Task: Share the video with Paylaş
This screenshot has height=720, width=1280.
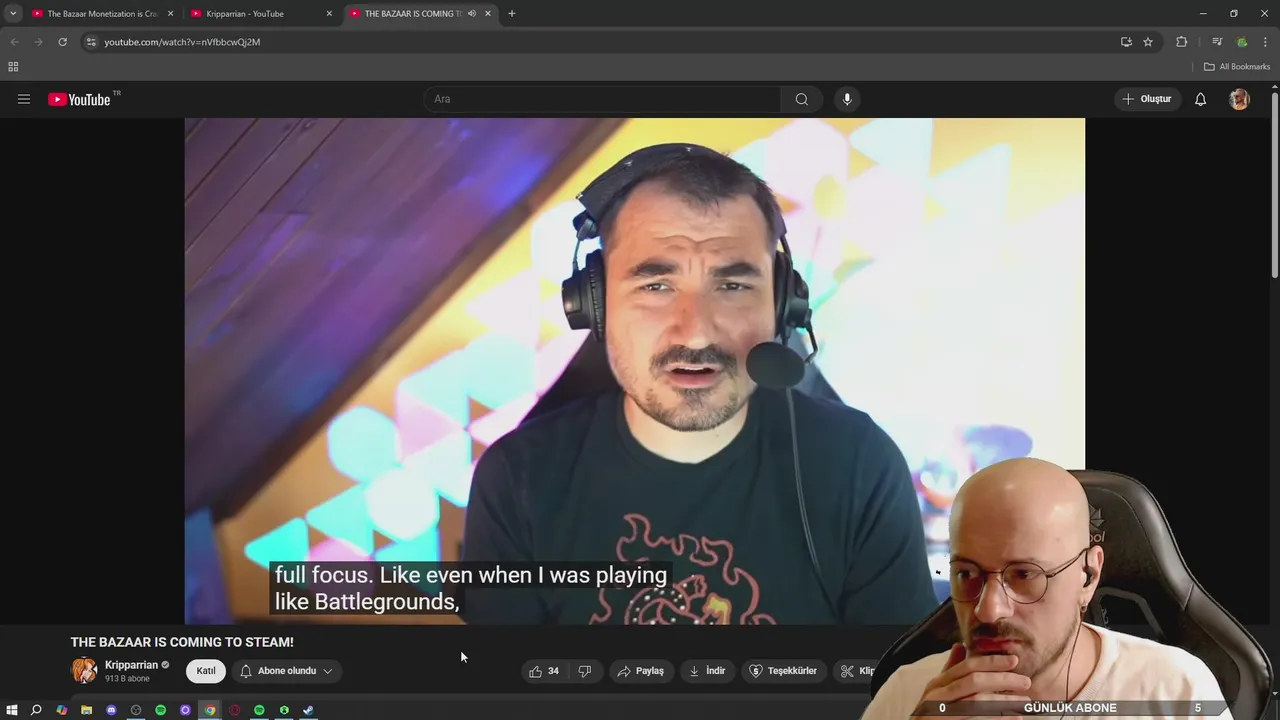Action: [x=640, y=671]
